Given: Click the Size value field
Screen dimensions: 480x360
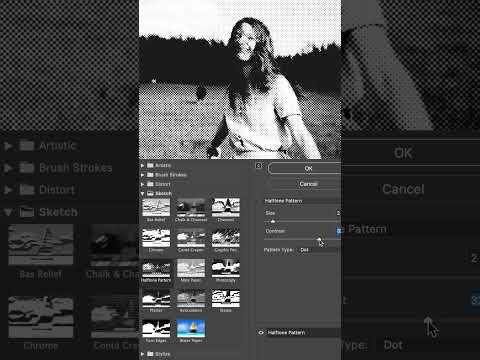Looking at the screenshot, I should point(338,213).
